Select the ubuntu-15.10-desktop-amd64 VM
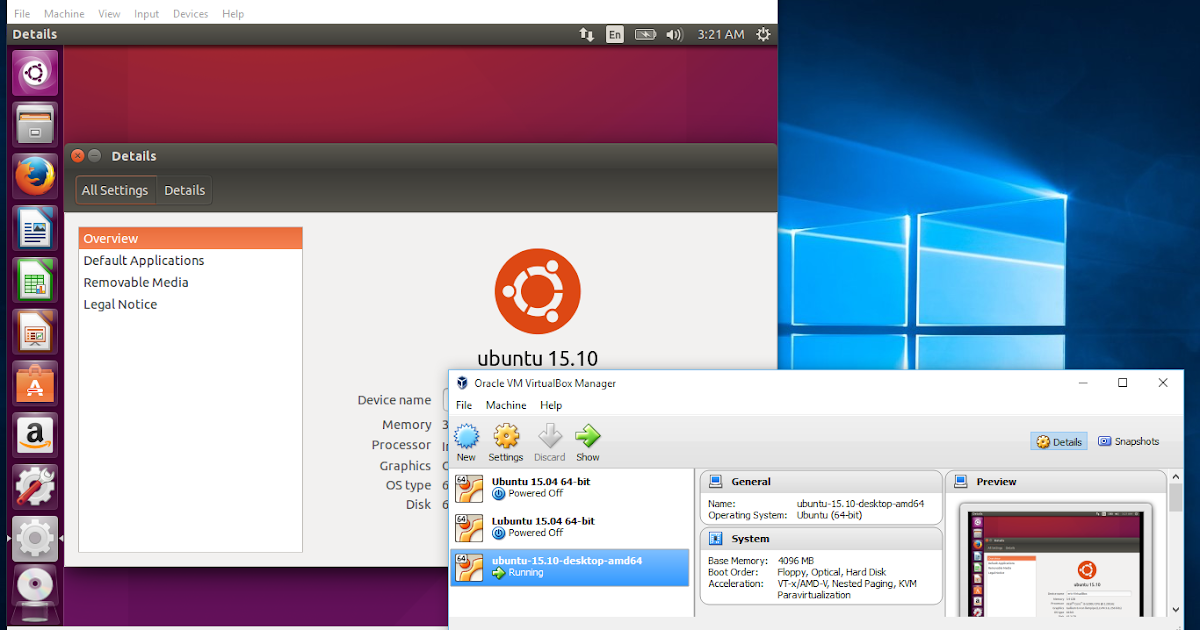Screen dimensions: 1200x630 570,567
